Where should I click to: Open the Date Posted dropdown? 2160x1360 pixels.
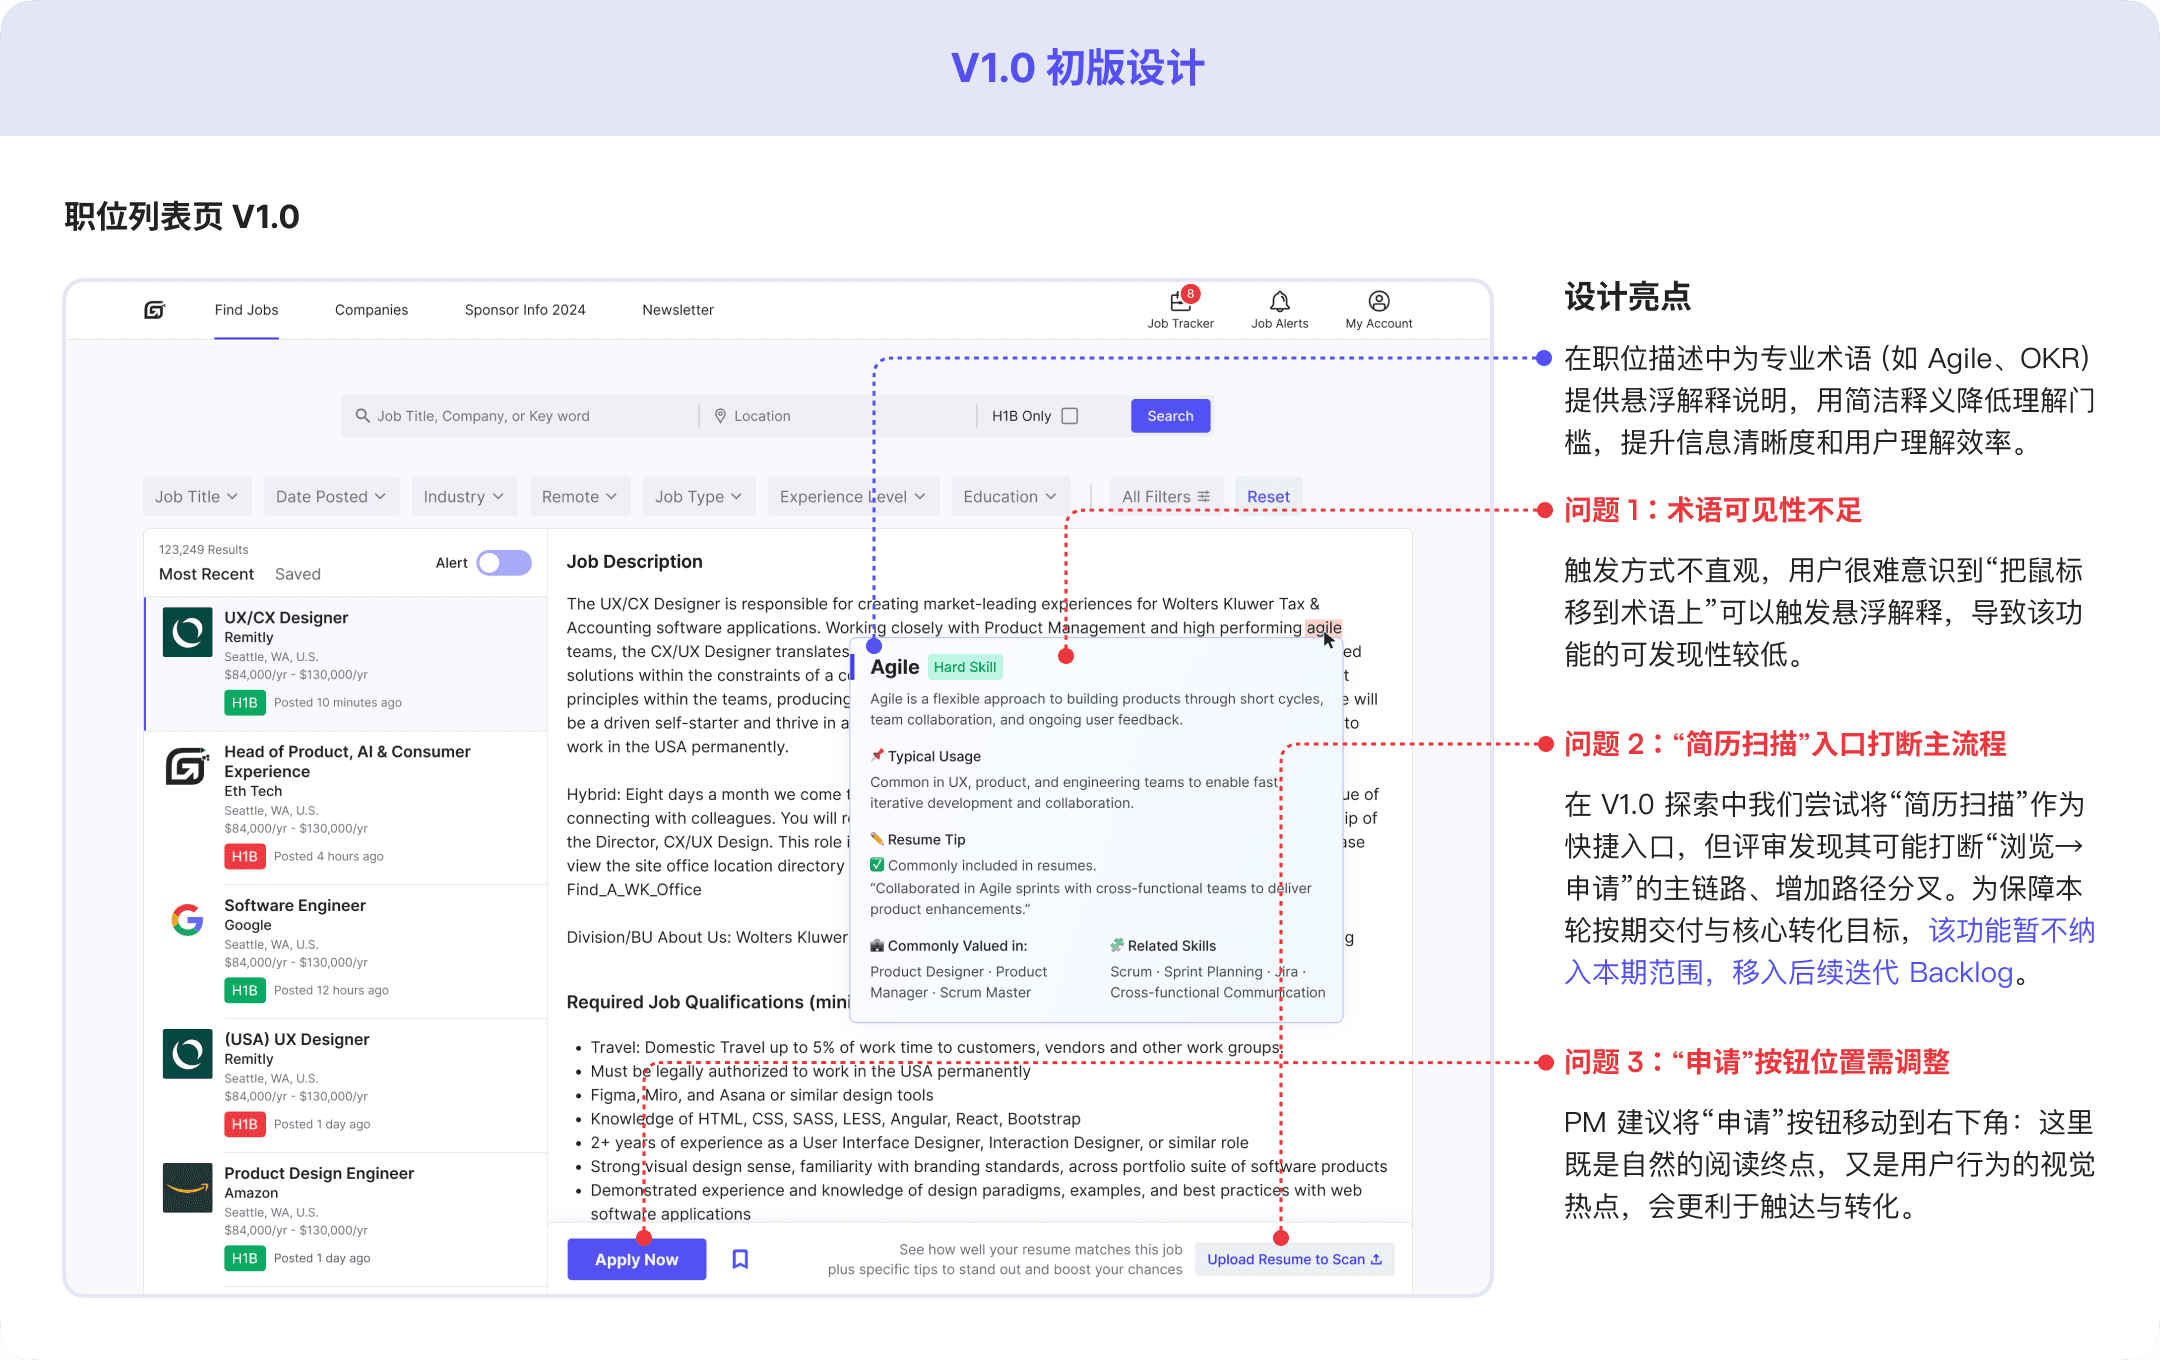click(330, 497)
